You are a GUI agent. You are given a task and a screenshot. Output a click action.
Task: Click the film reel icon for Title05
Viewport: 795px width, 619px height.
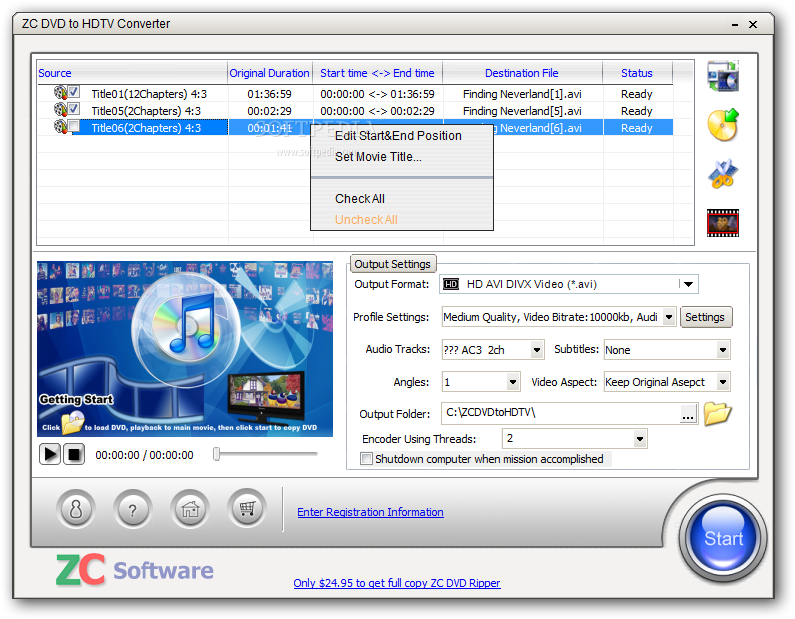60,110
